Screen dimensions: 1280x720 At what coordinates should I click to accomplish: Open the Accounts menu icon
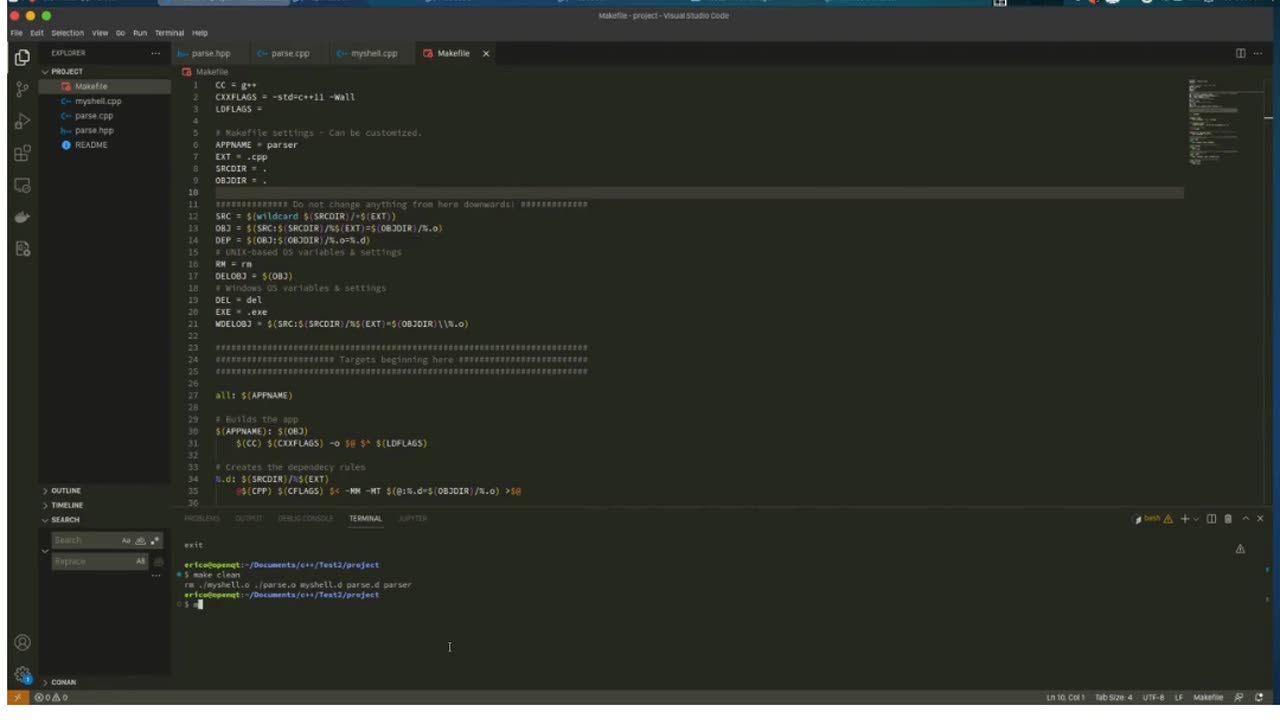point(22,643)
